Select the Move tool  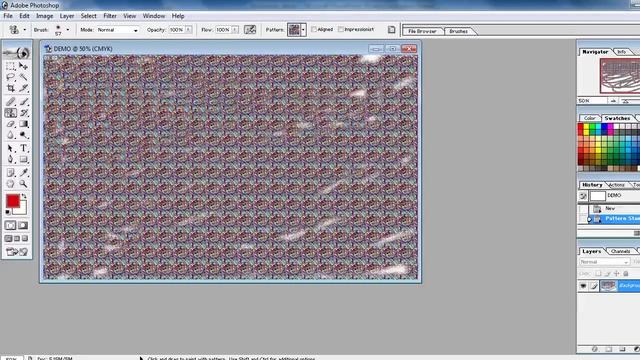[x=23, y=66]
